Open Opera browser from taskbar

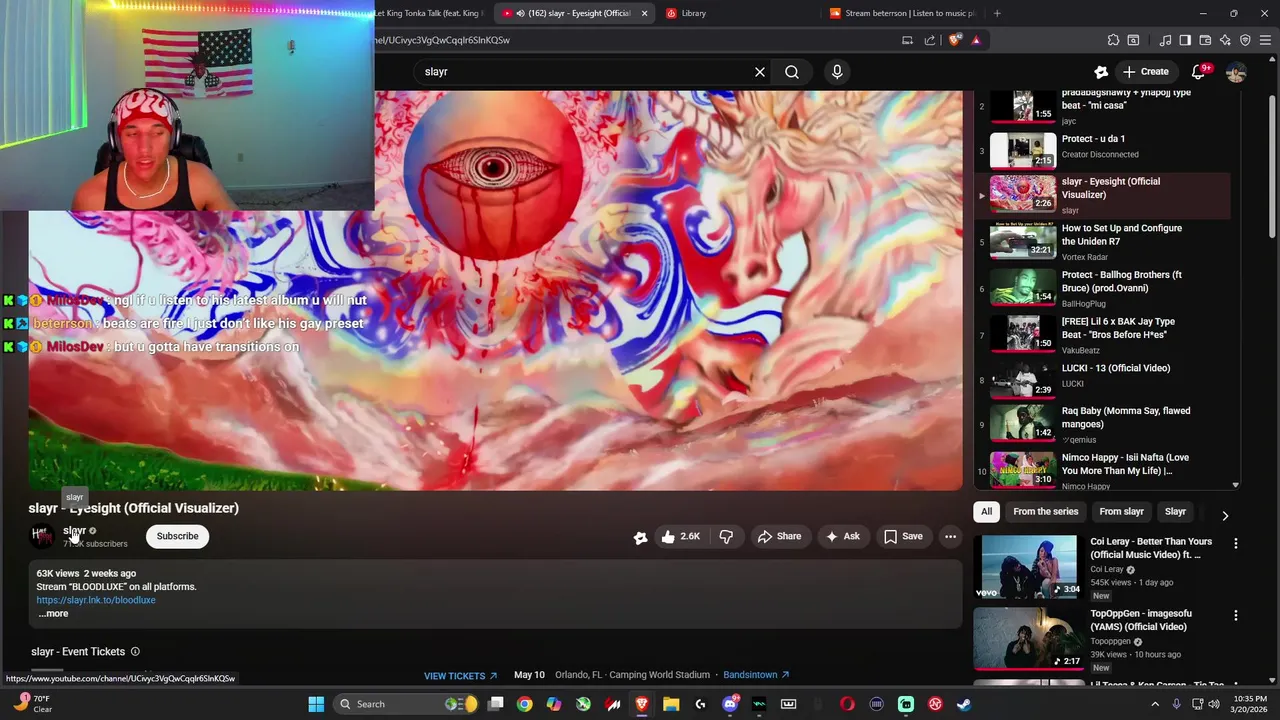(847, 704)
